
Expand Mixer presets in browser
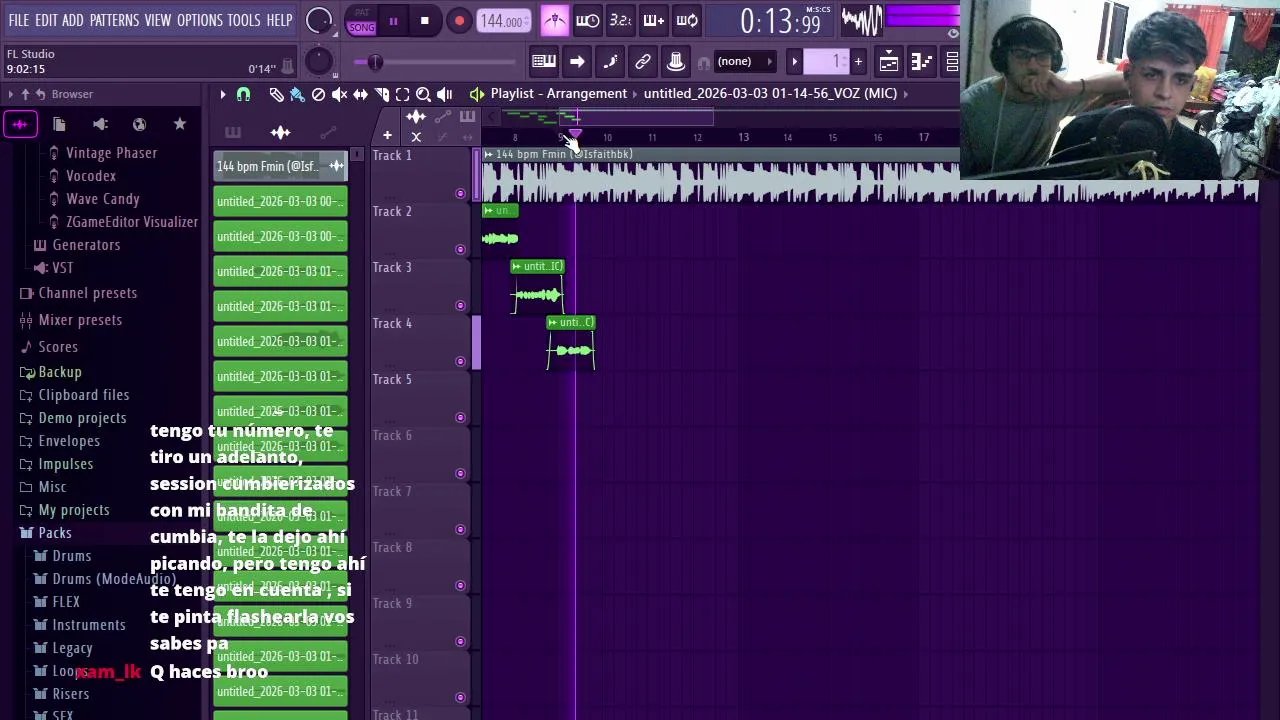point(80,320)
